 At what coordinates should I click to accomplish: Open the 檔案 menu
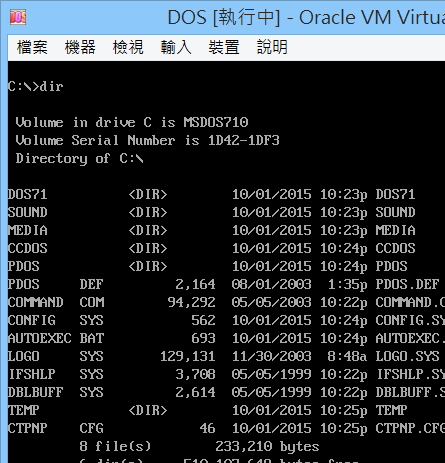[32, 47]
